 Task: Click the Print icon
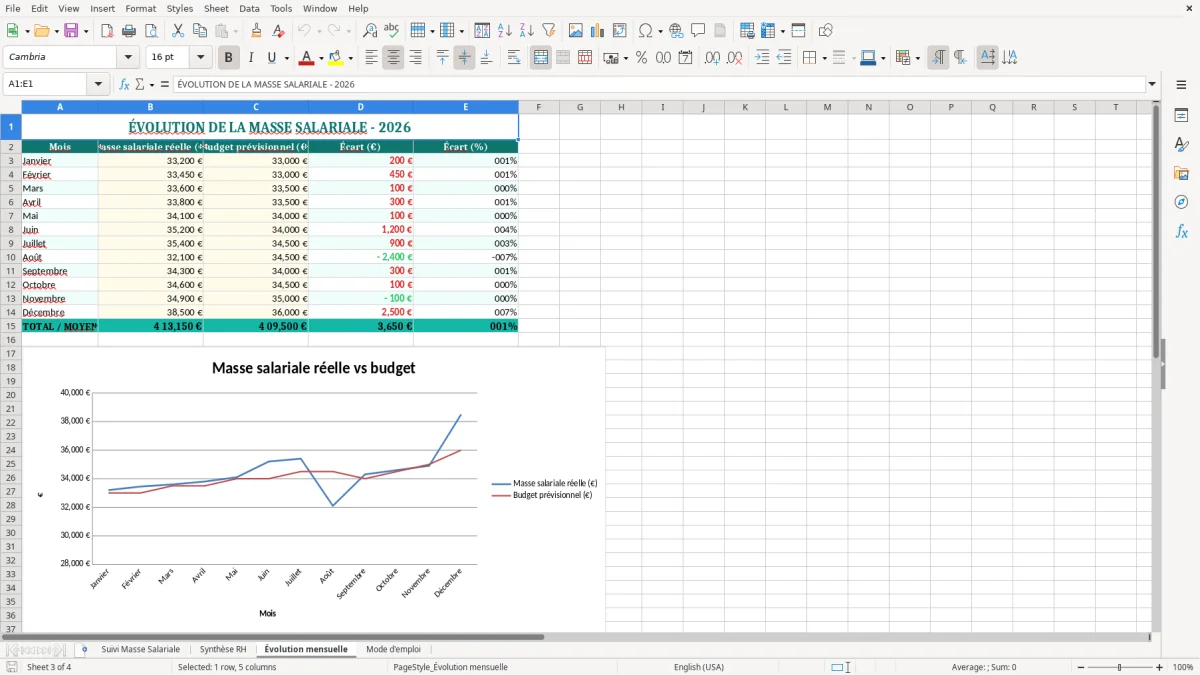click(x=129, y=31)
